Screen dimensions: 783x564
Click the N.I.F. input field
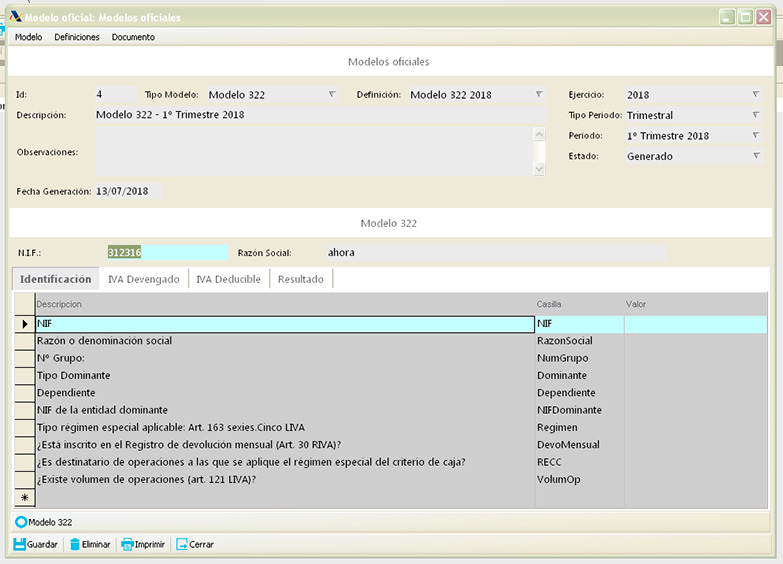point(167,252)
